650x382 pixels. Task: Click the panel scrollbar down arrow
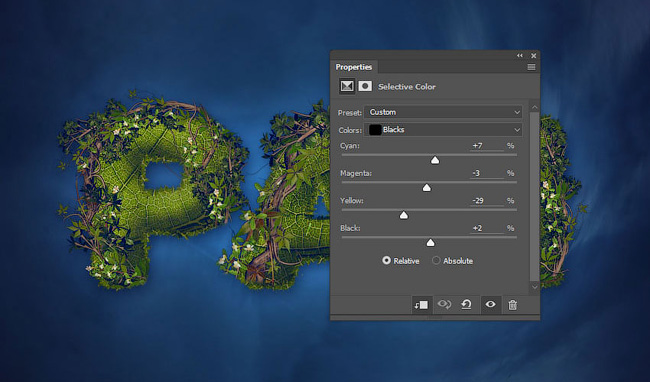point(535,287)
